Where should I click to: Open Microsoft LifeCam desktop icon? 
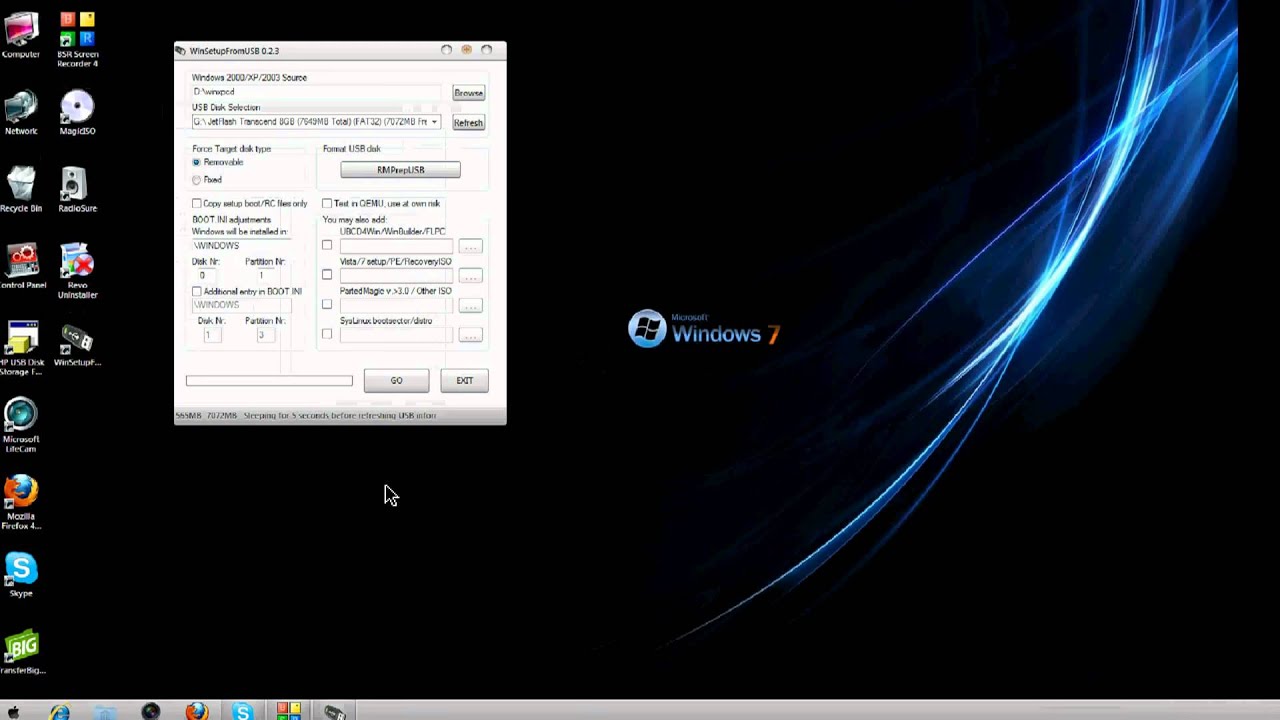(x=21, y=426)
